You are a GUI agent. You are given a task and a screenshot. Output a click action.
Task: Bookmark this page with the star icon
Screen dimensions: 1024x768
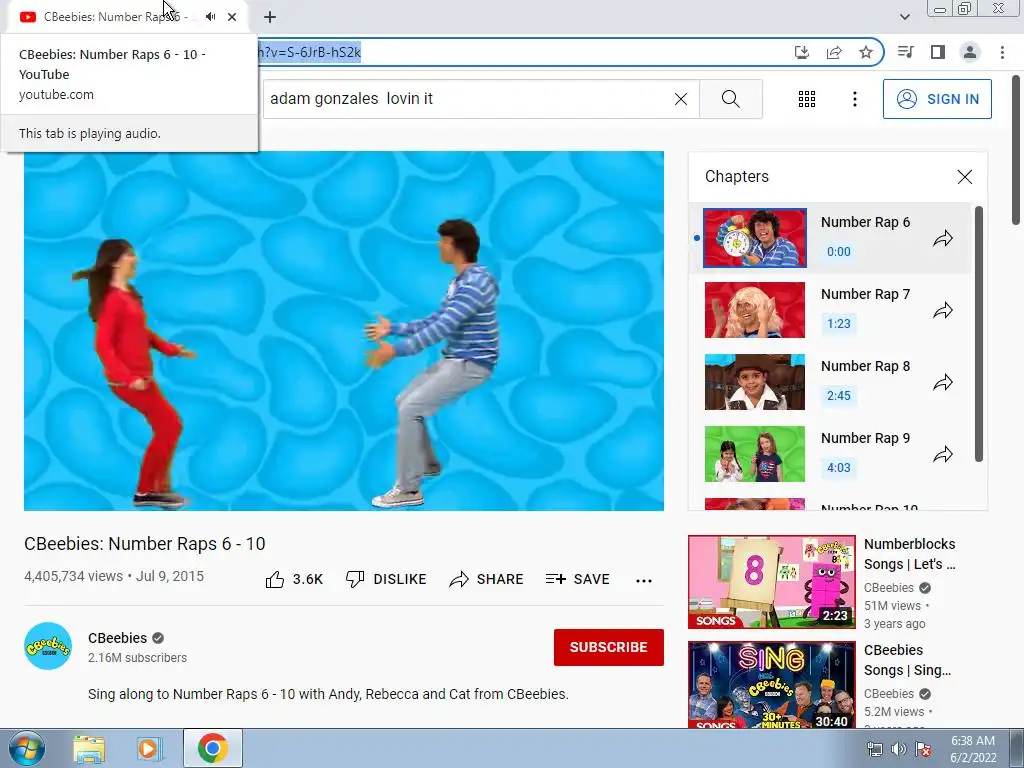(866, 52)
